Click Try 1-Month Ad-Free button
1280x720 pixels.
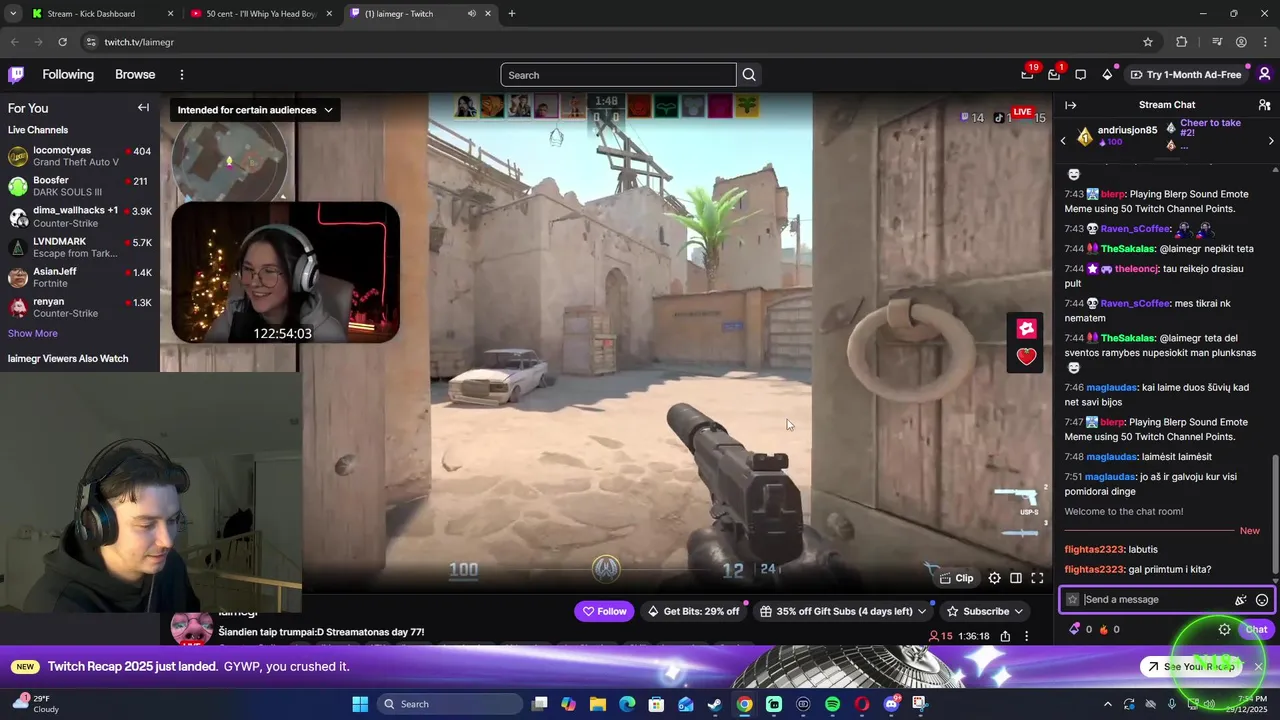point(1186,75)
